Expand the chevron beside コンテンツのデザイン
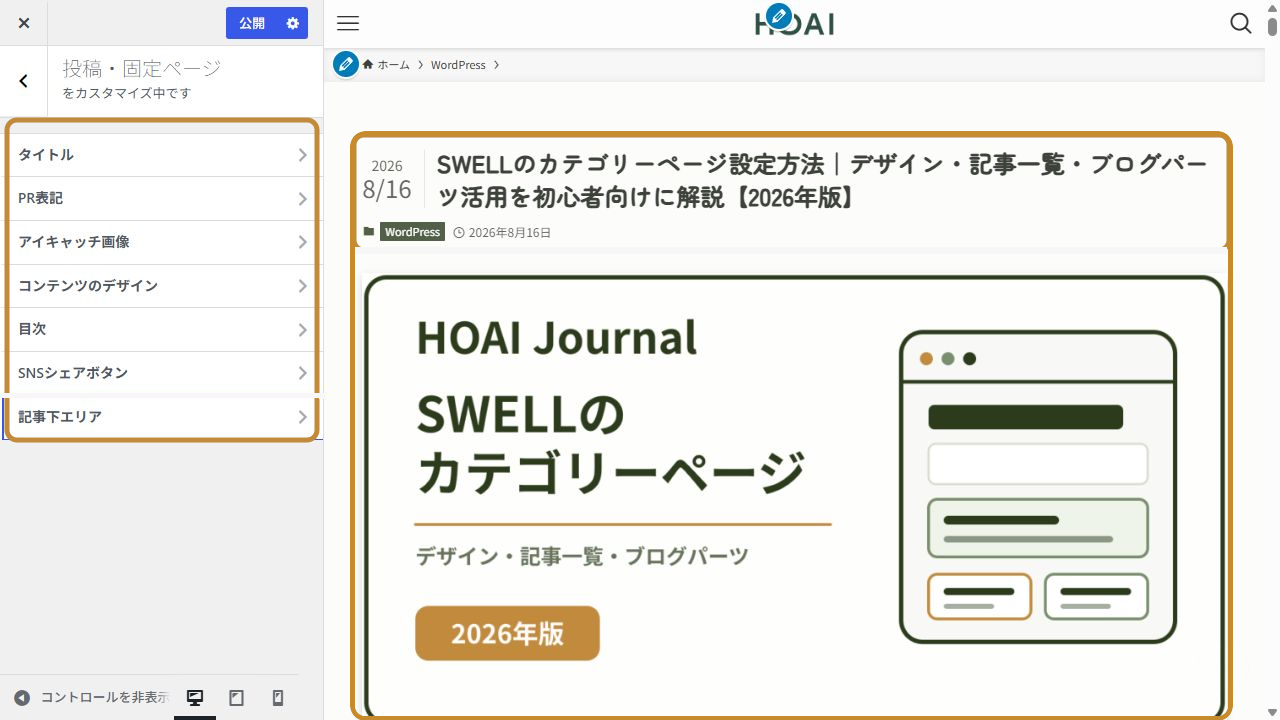 coord(302,286)
